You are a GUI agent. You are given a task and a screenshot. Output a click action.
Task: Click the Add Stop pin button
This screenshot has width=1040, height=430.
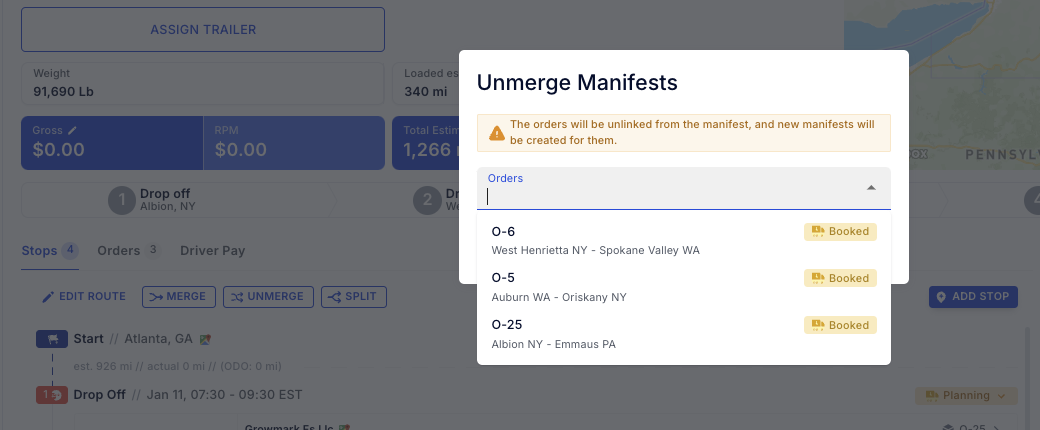(973, 297)
